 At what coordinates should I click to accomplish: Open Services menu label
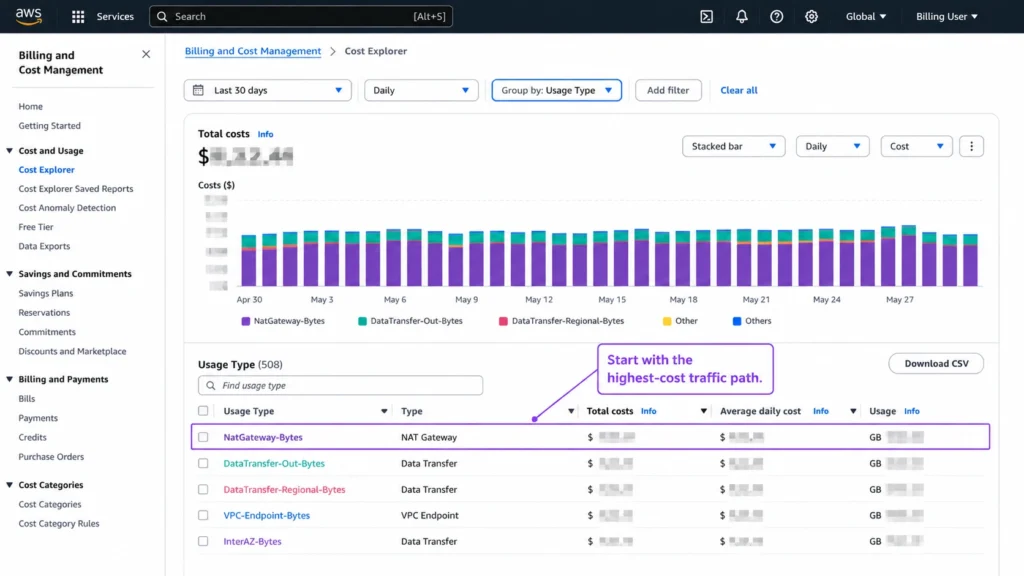(115, 16)
